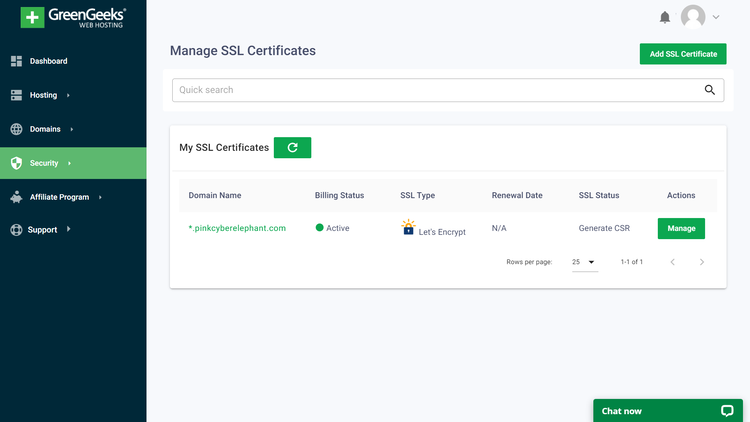Click the Security shield icon

point(16,163)
